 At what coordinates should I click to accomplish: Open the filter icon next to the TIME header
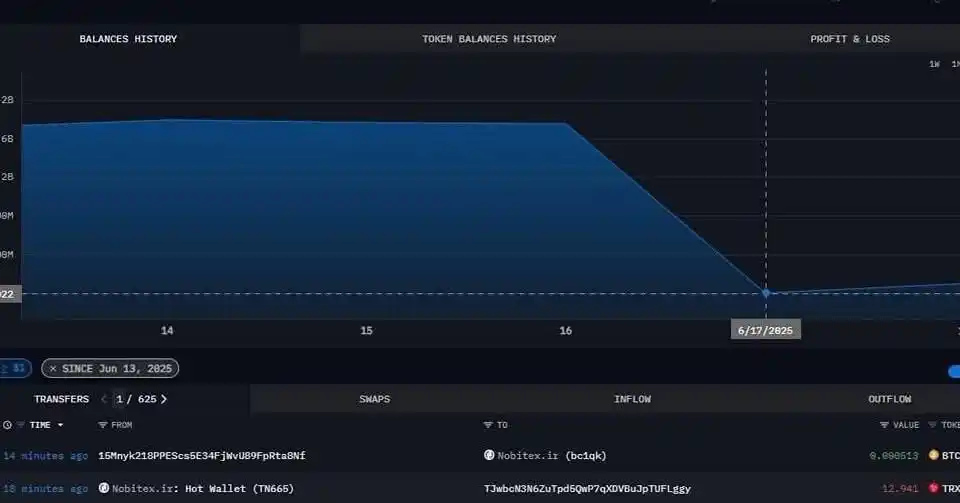[x=20, y=425]
